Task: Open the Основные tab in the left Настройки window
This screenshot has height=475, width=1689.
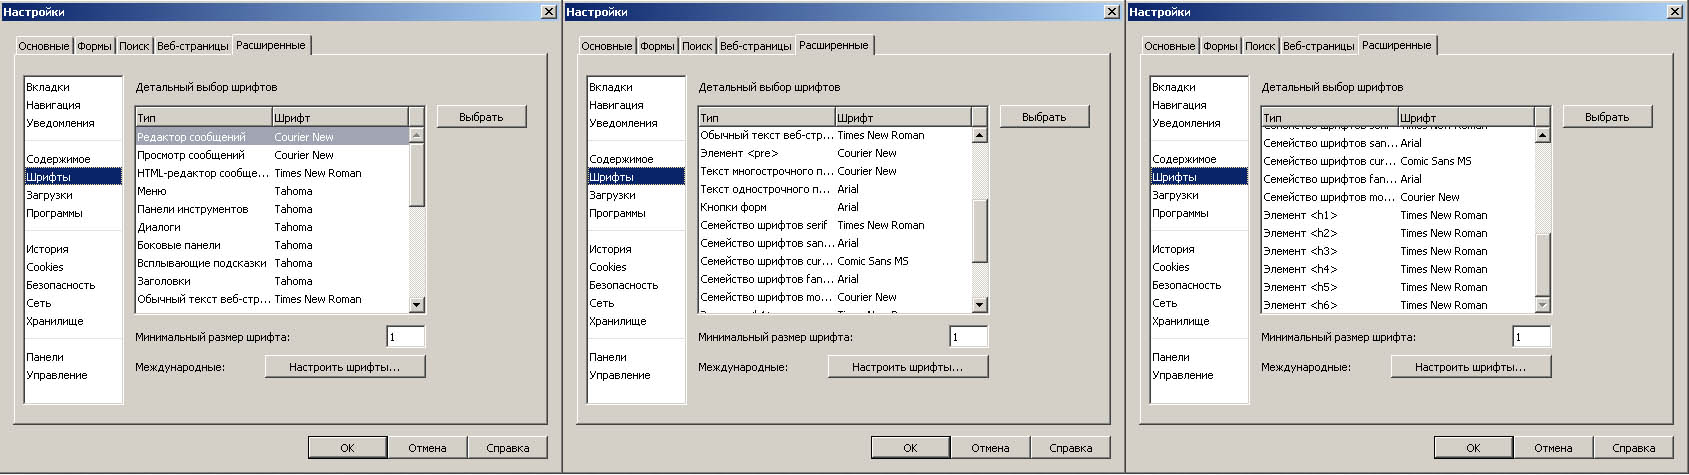Action: [x=44, y=46]
